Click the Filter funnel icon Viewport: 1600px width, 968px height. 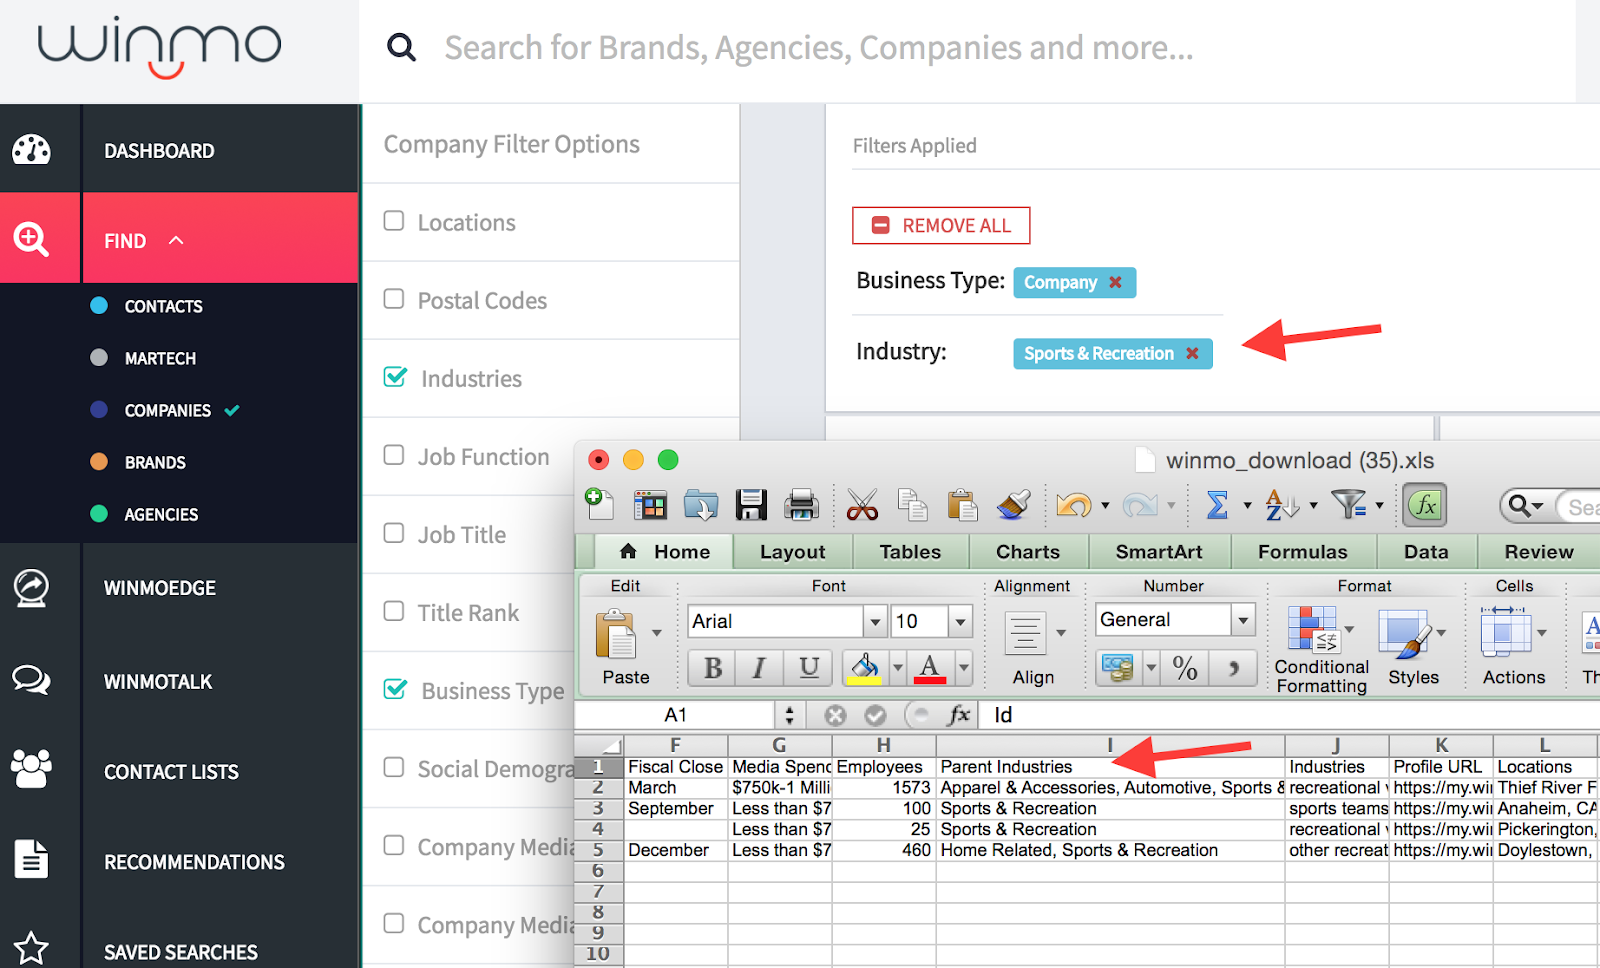pos(1349,505)
